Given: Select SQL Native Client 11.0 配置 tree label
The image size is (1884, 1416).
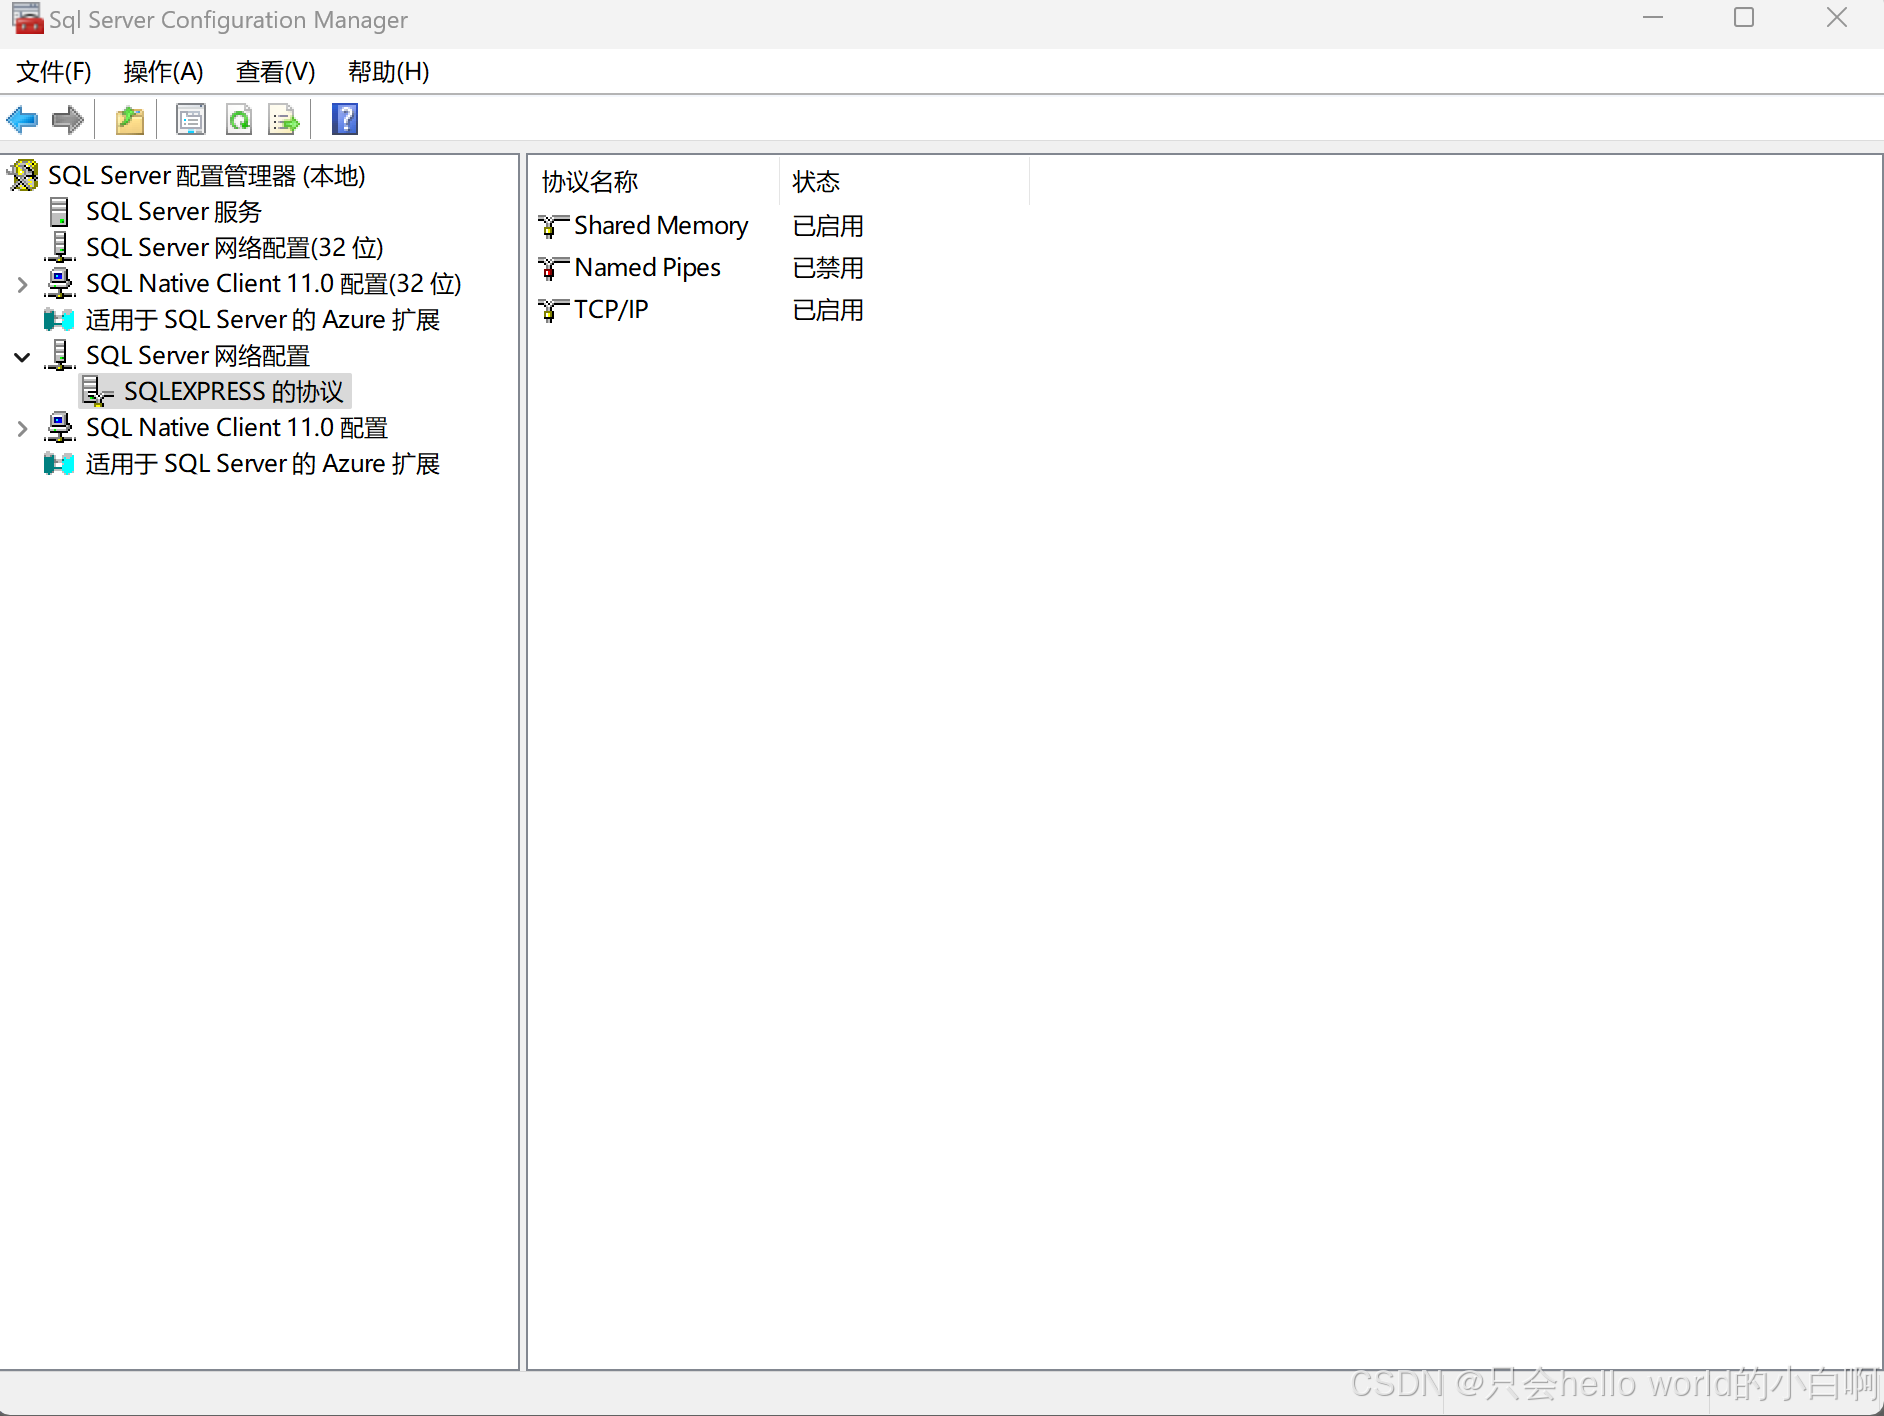Looking at the screenshot, I should click(x=237, y=428).
